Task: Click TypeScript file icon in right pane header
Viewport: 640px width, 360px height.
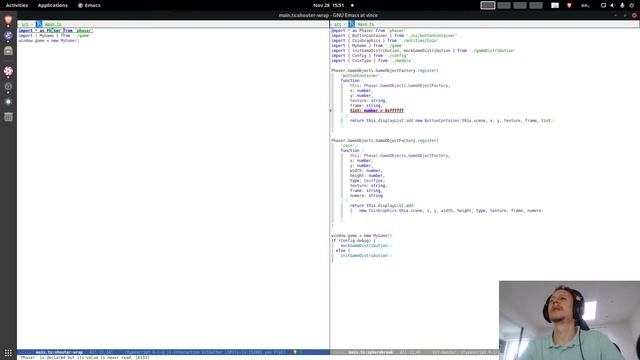Action: click(x=352, y=24)
